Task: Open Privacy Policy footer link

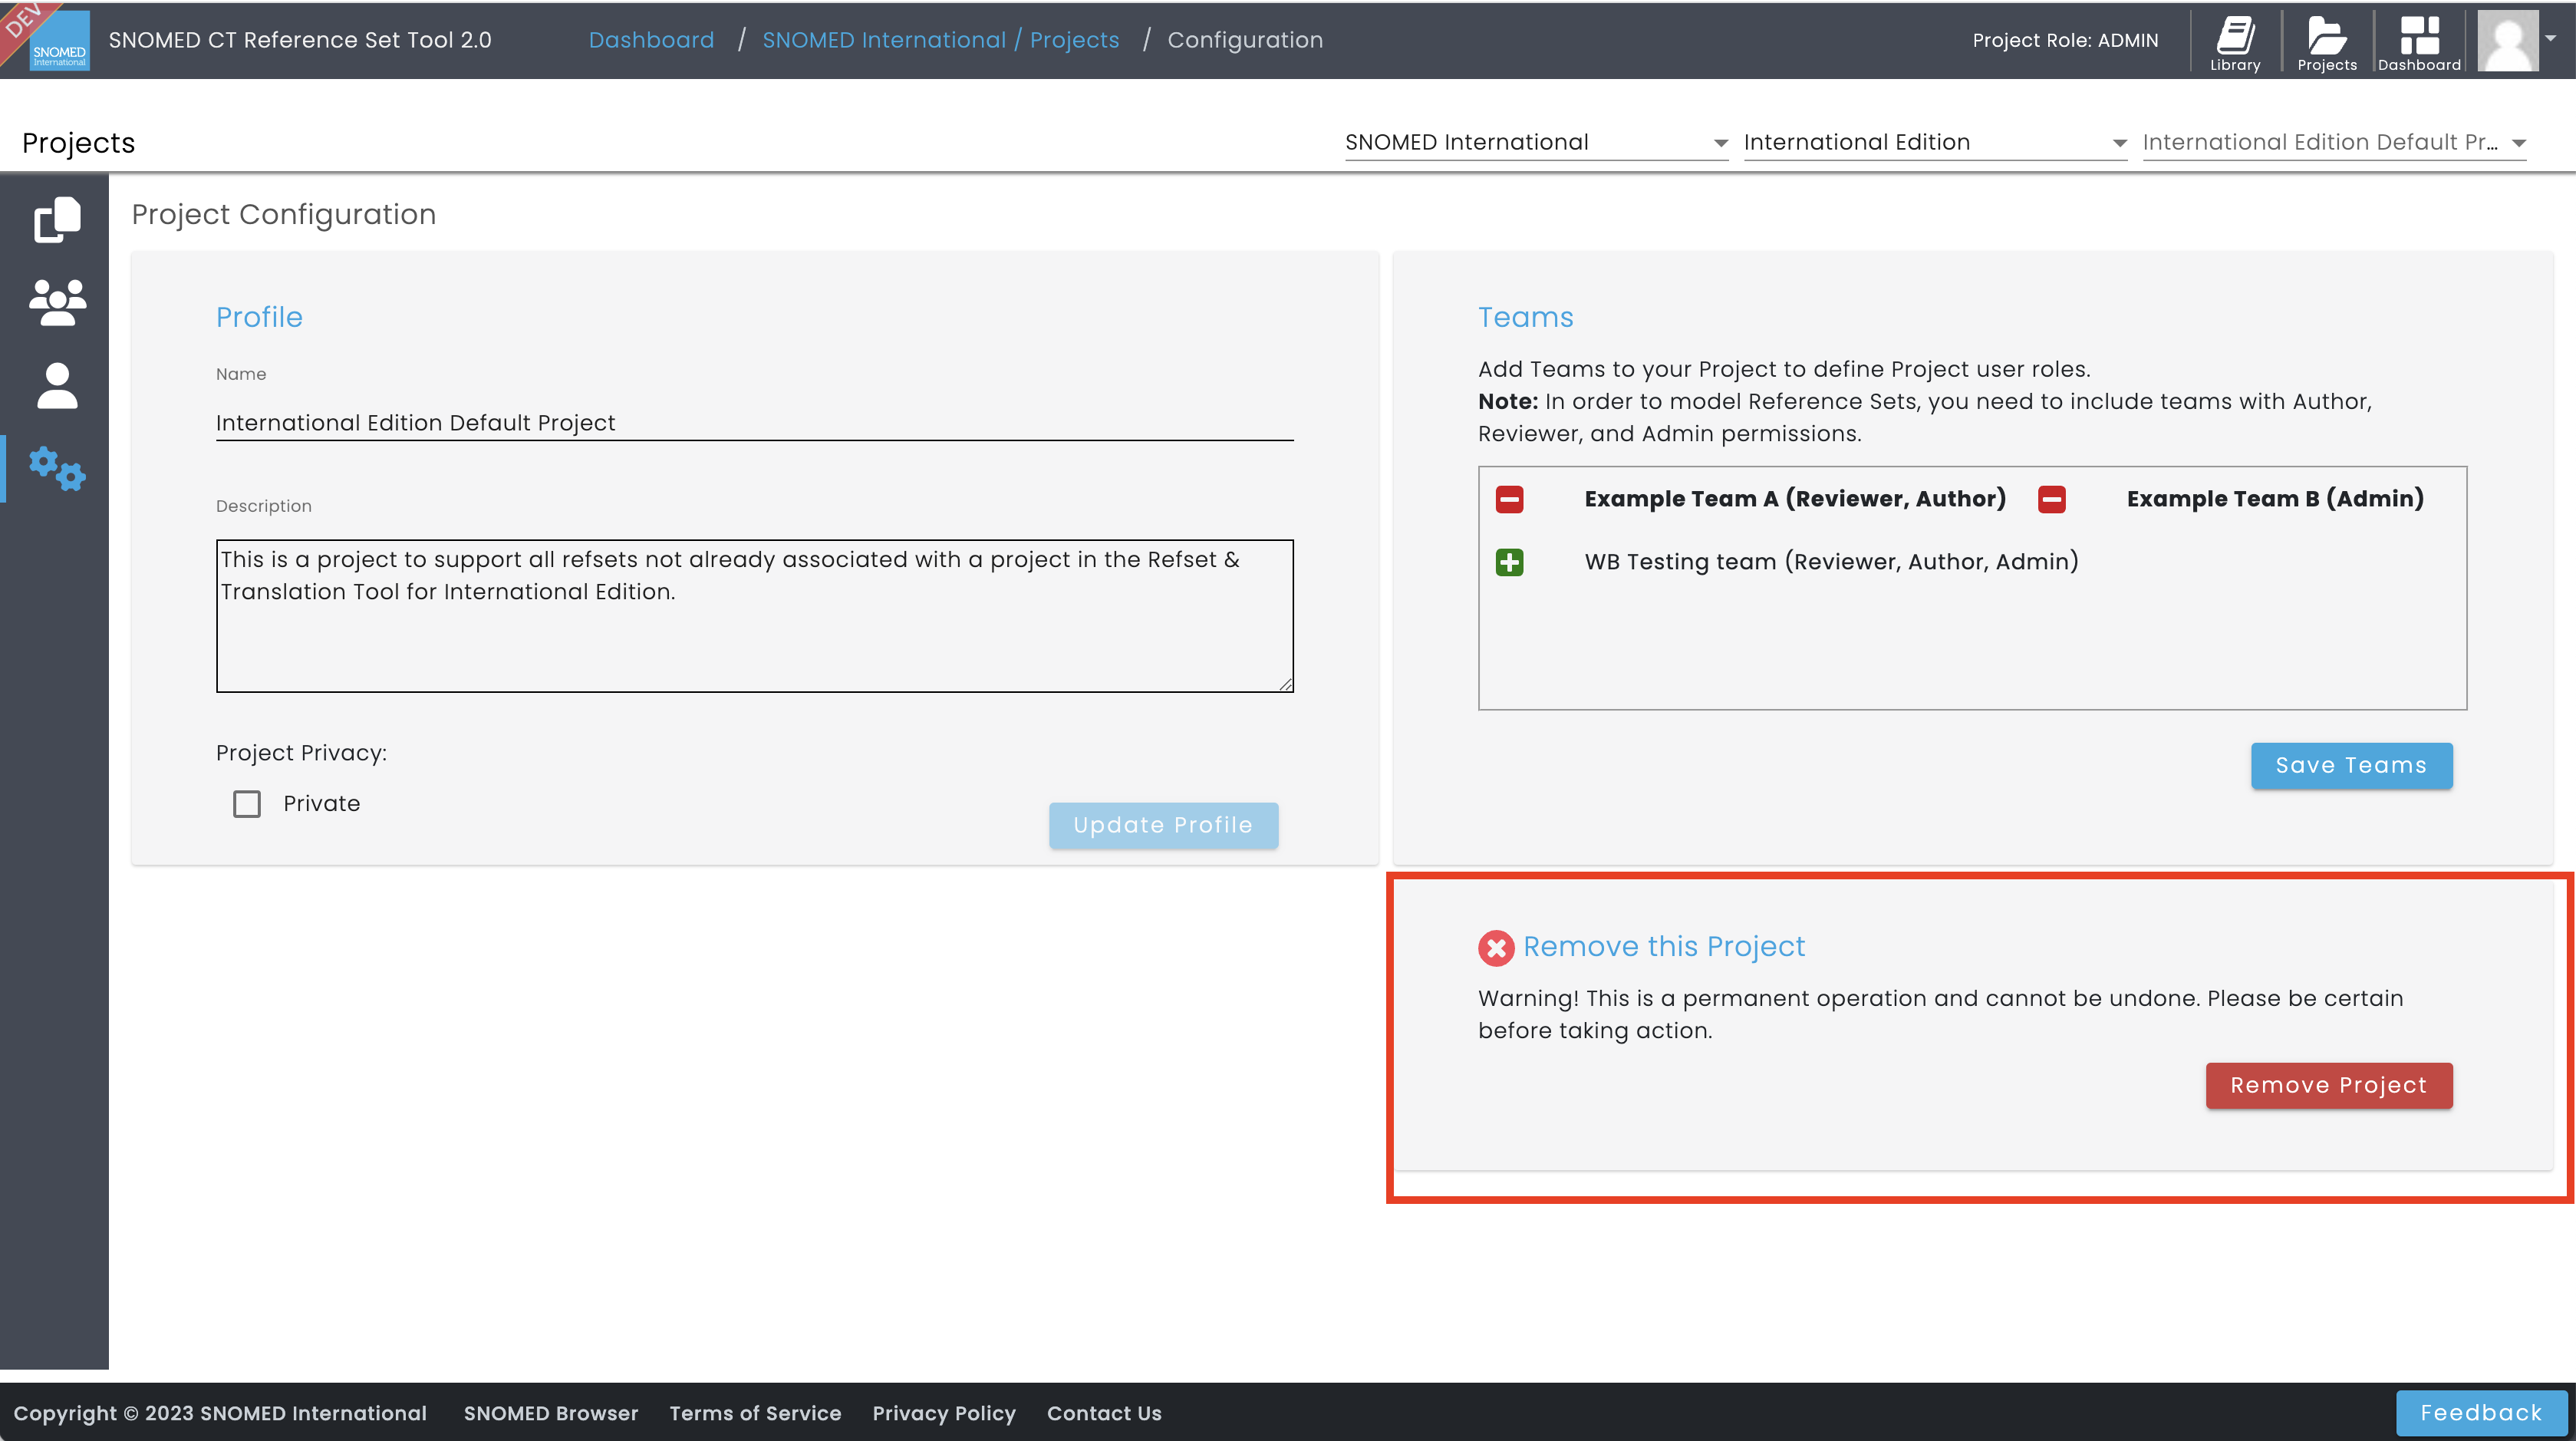Action: pos(944,1413)
